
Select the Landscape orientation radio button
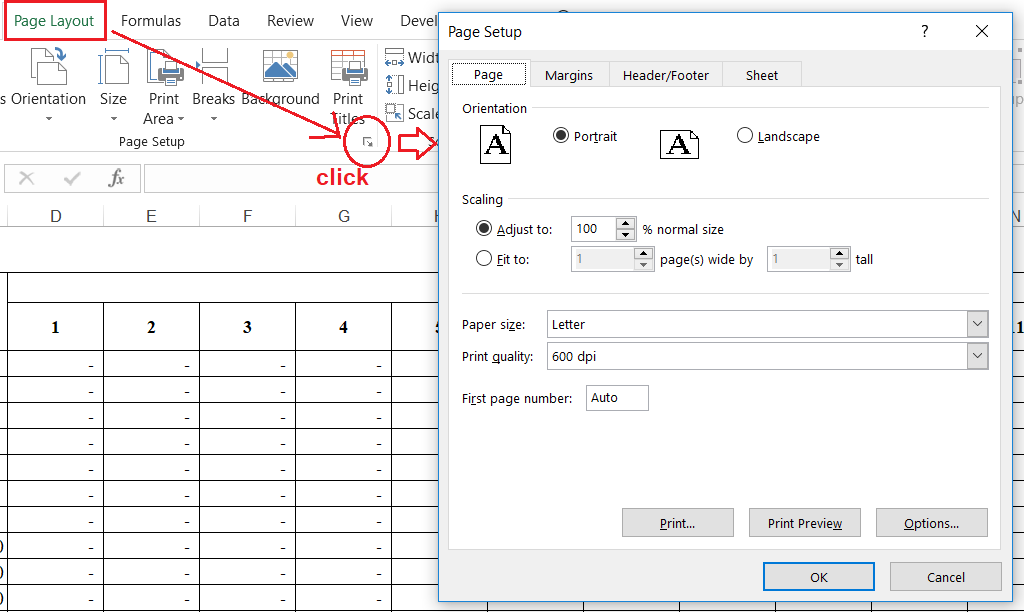point(744,136)
